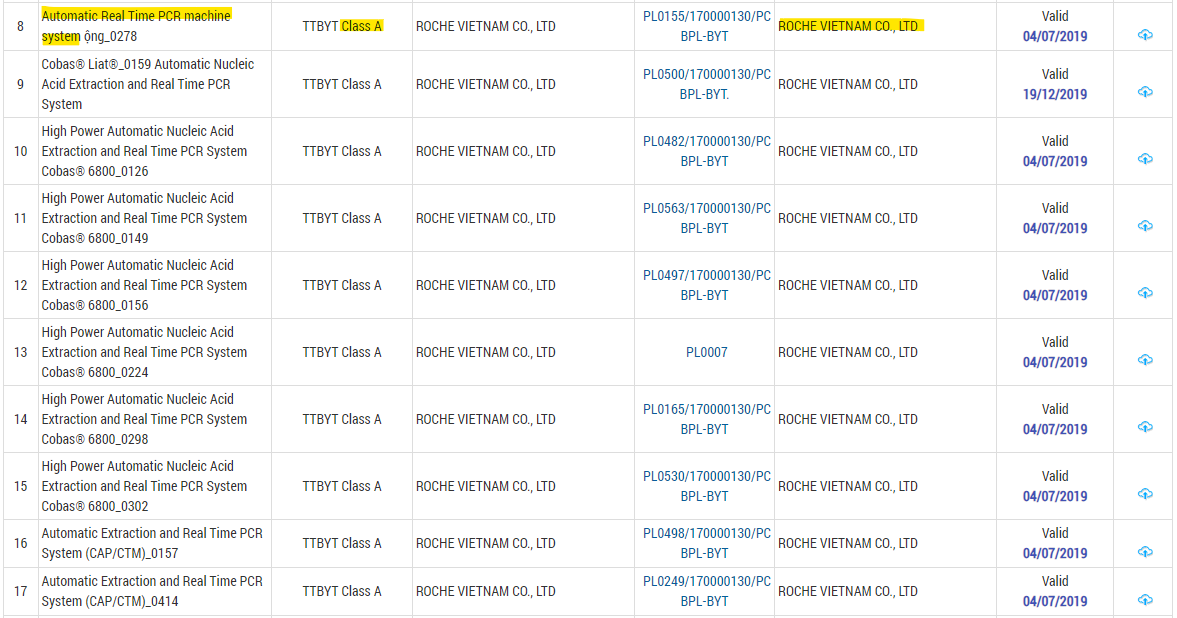The width and height of the screenshot is (1177, 618).
Task: Open the PL0563/170000130/PCBPL-BYT classification link
Action: point(706,218)
